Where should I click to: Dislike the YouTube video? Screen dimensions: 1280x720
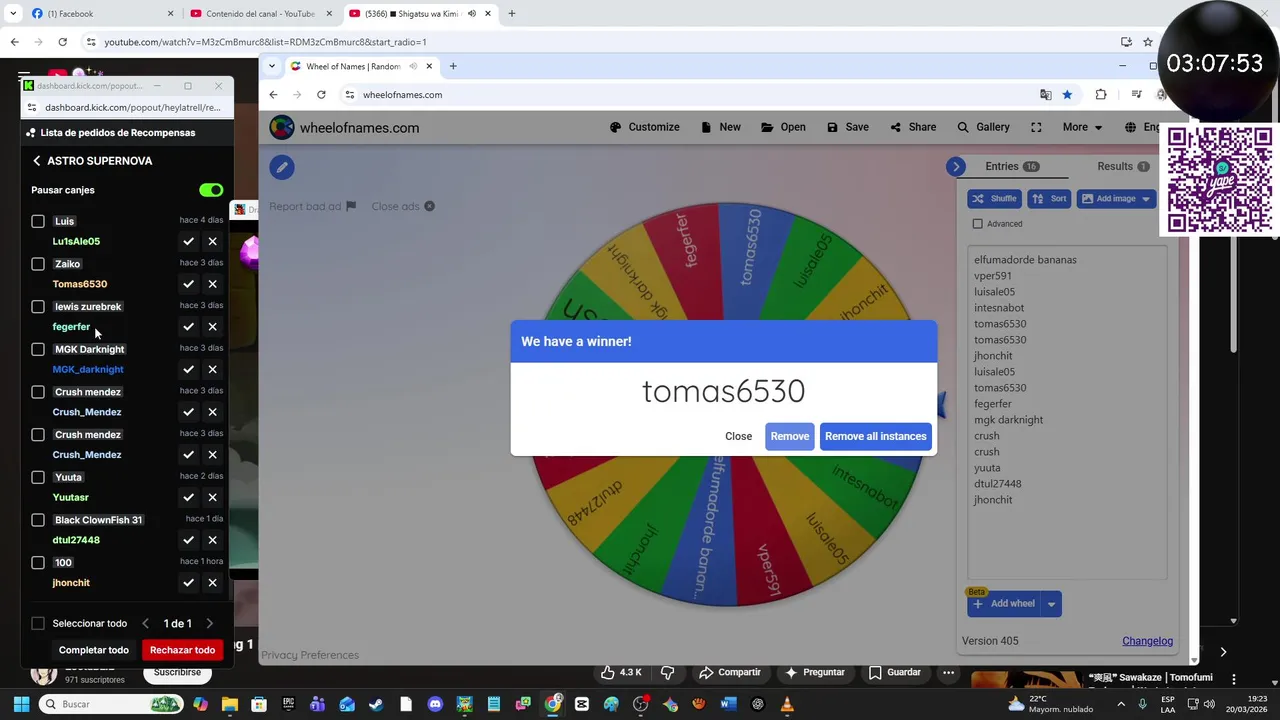click(668, 672)
